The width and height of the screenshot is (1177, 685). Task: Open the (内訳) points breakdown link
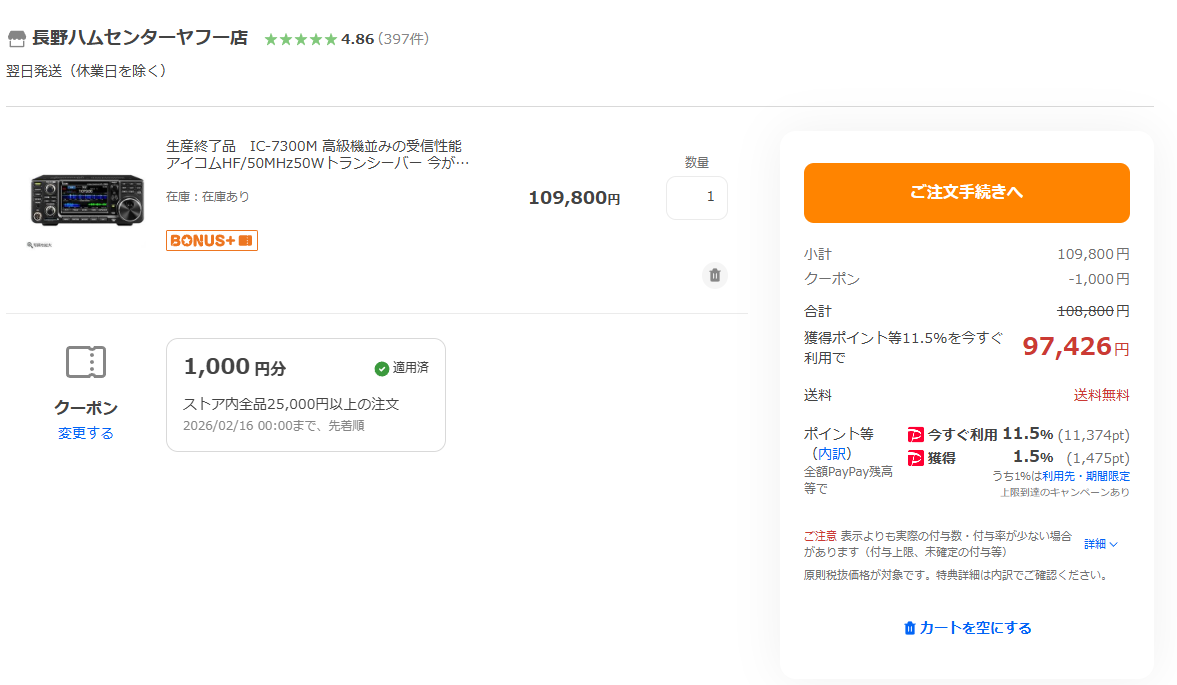[x=831, y=453]
